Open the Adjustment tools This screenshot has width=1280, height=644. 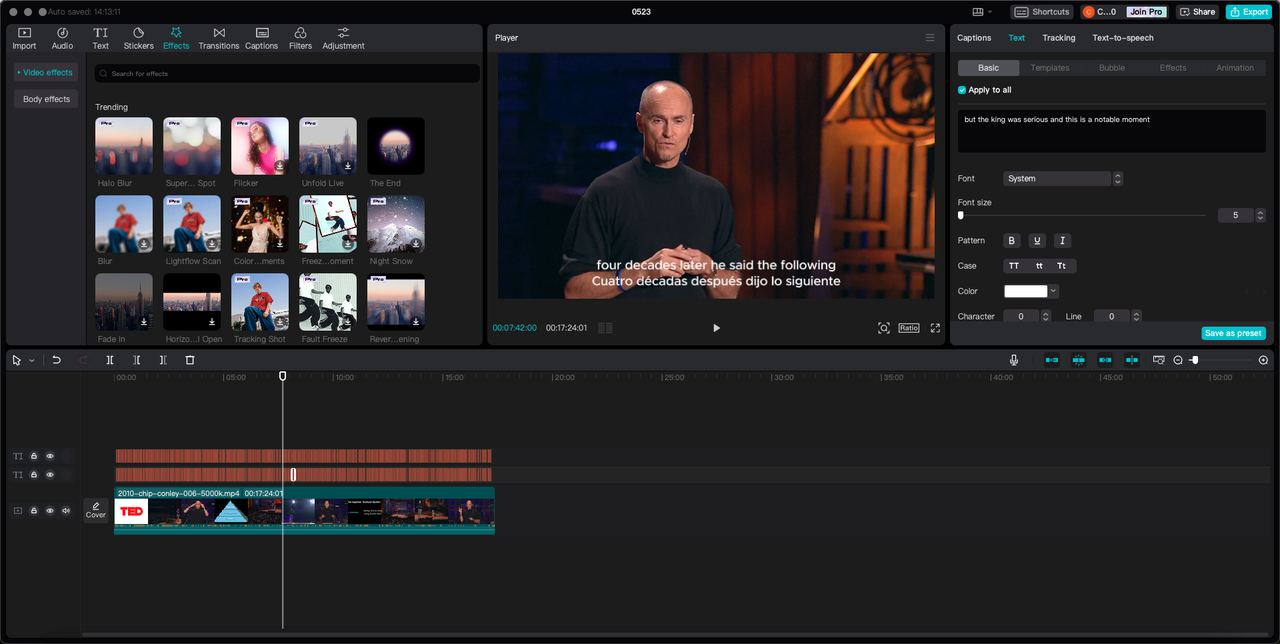click(343, 38)
